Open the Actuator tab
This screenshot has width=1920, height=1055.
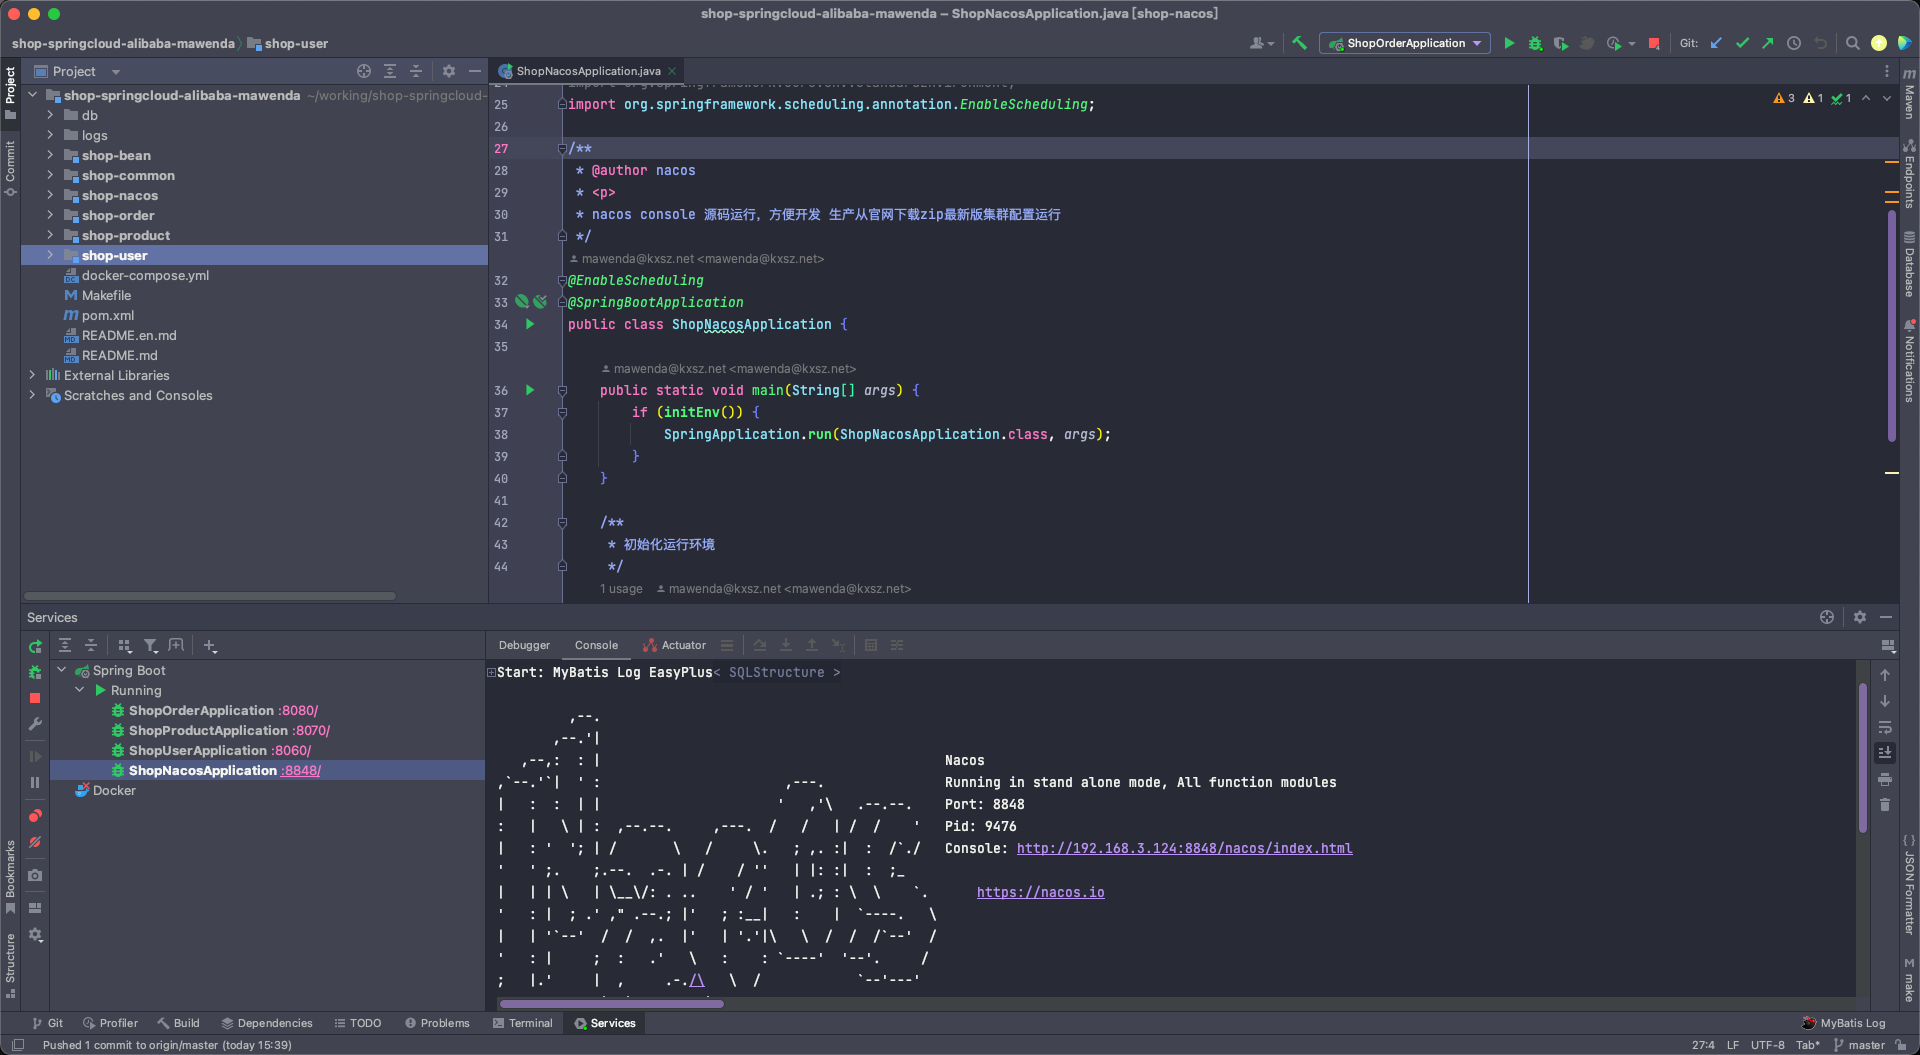674,645
